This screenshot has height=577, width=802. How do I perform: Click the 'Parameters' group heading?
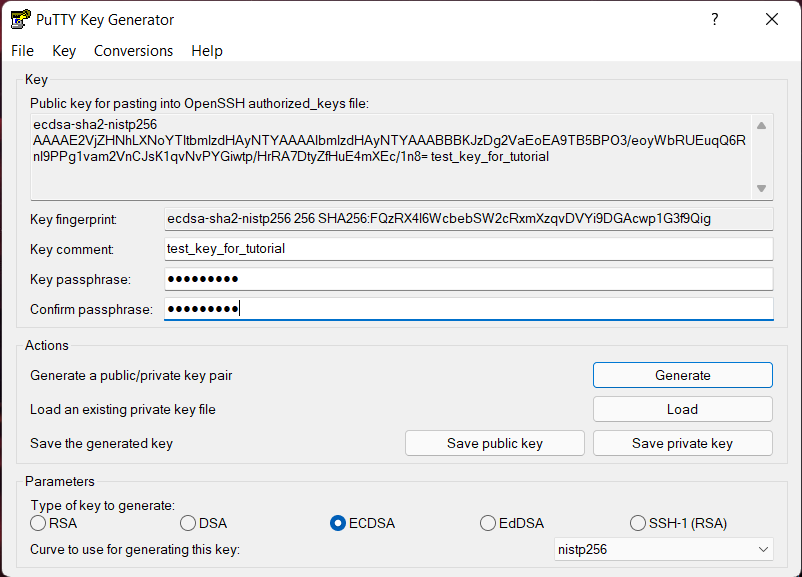[60, 481]
